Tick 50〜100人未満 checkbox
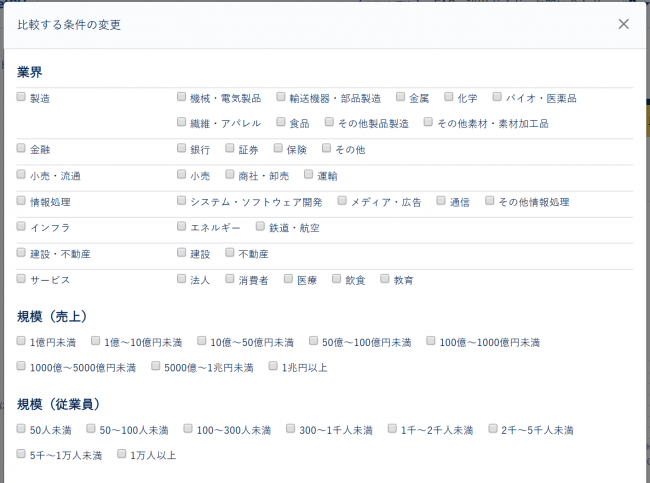The image size is (650, 483). 91,429
